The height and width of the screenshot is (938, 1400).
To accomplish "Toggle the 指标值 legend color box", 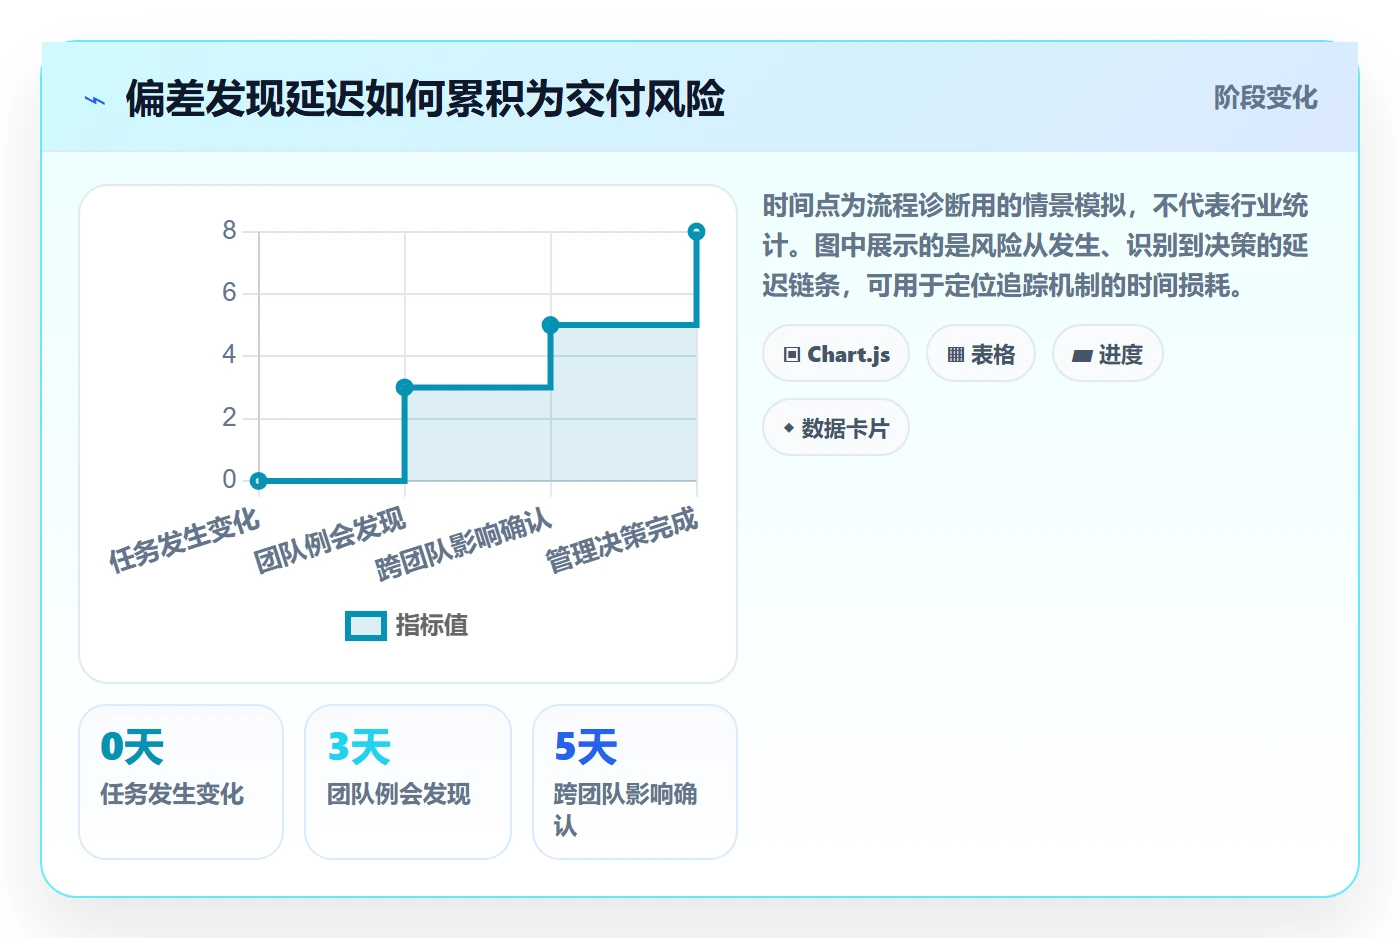I will [366, 626].
